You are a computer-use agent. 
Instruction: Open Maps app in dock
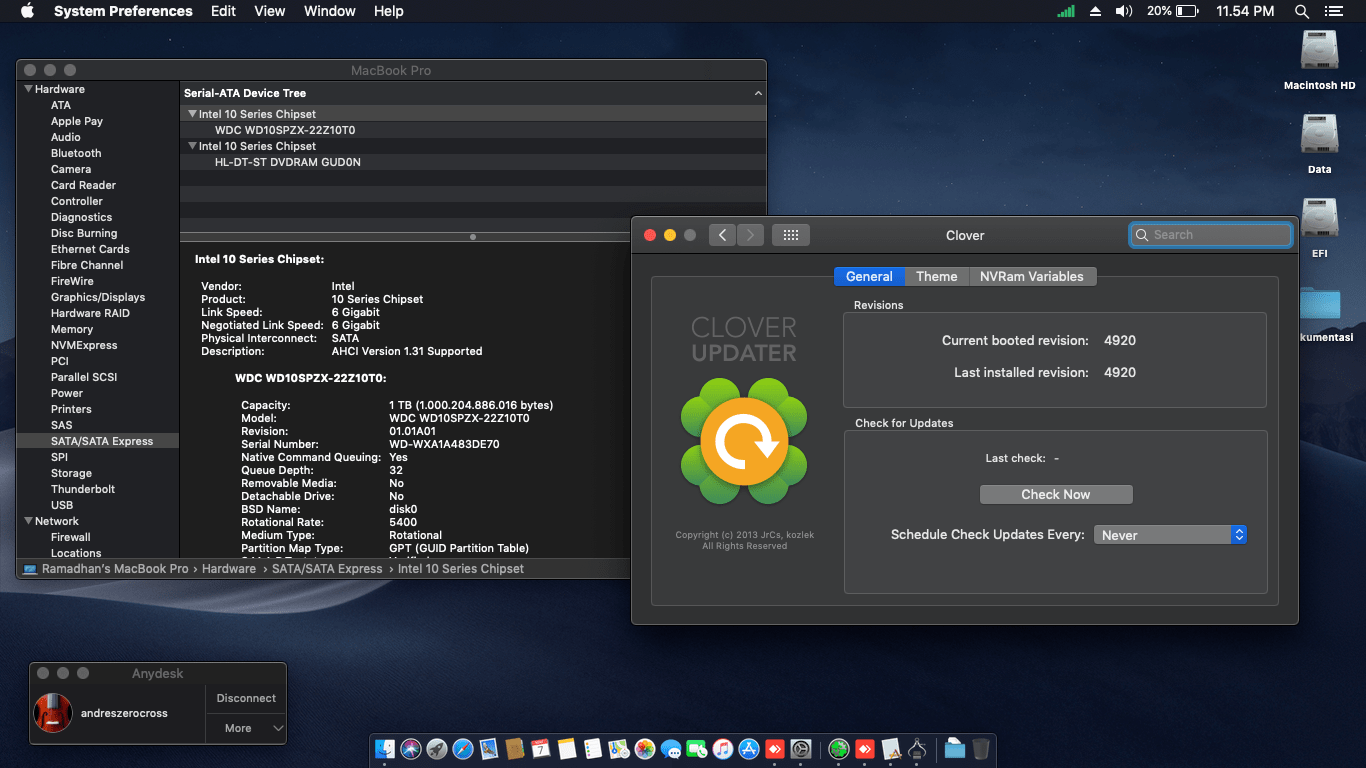click(619, 748)
